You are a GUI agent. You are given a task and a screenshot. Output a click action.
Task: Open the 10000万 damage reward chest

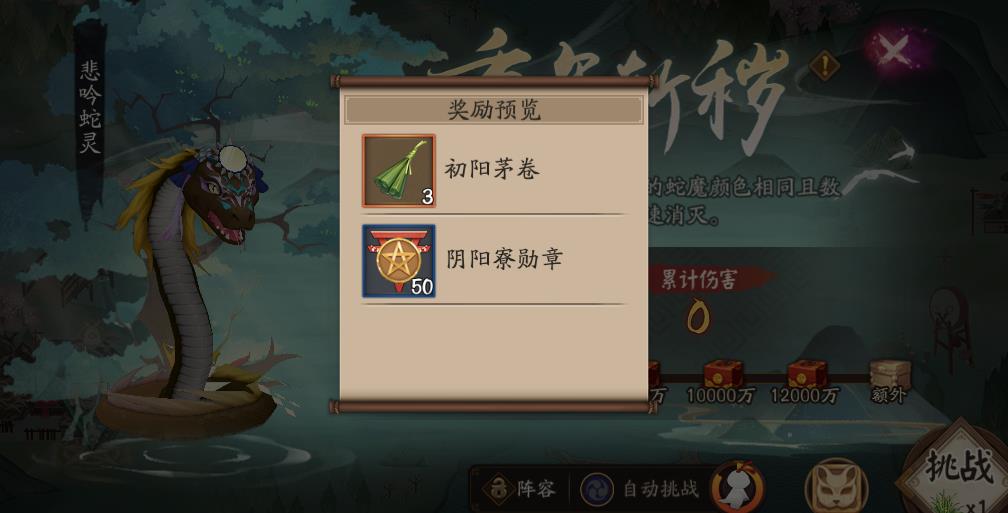(723, 374)
